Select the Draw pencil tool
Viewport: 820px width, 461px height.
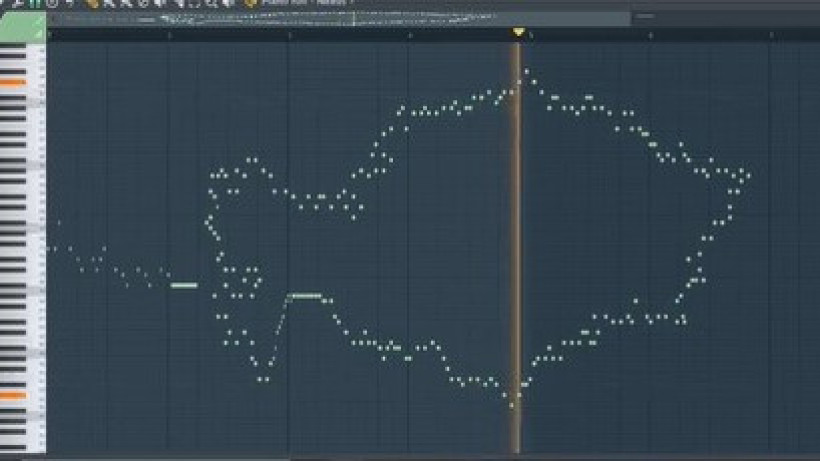pyautogui.click(x=93, y=3)
